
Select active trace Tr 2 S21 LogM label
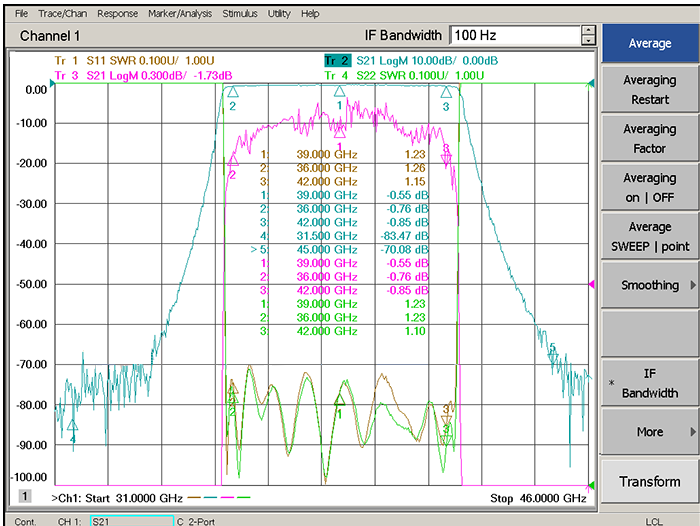click(x=411, y=60)
